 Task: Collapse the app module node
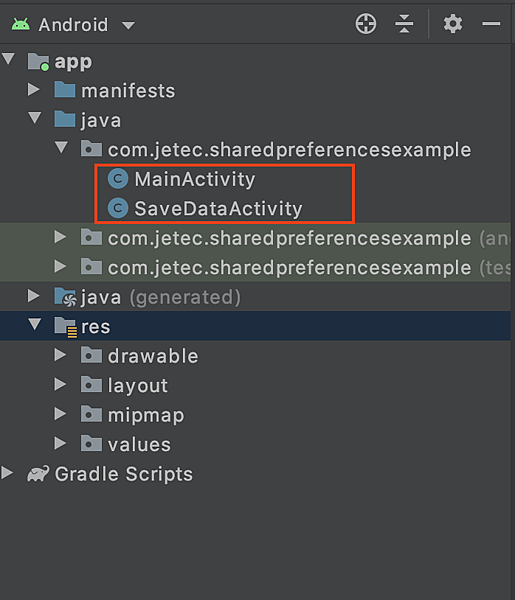[x=8, y=59]
